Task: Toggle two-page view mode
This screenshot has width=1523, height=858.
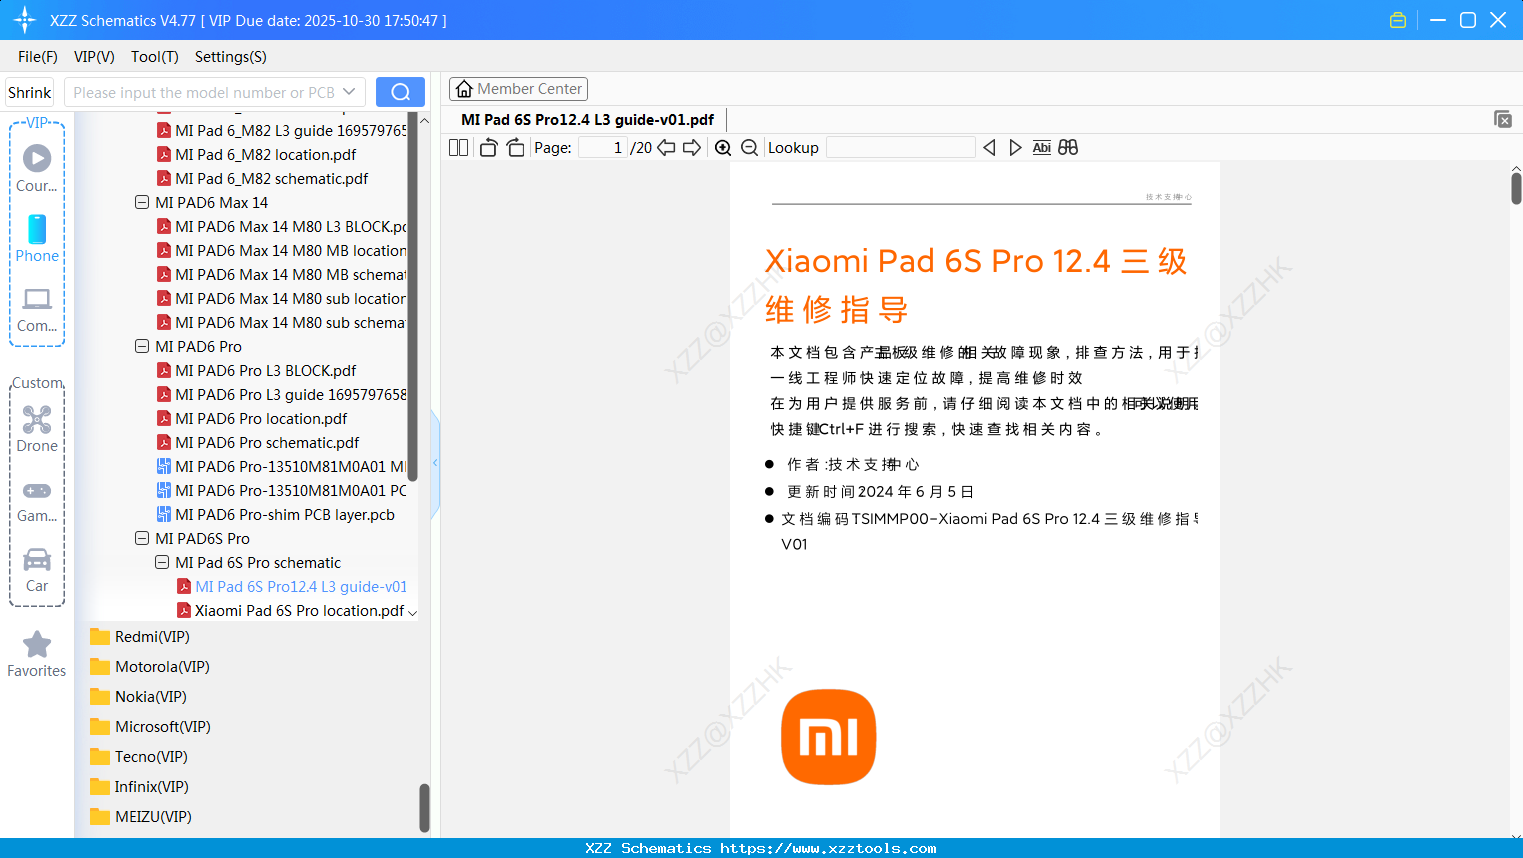Action: [457, 147]
